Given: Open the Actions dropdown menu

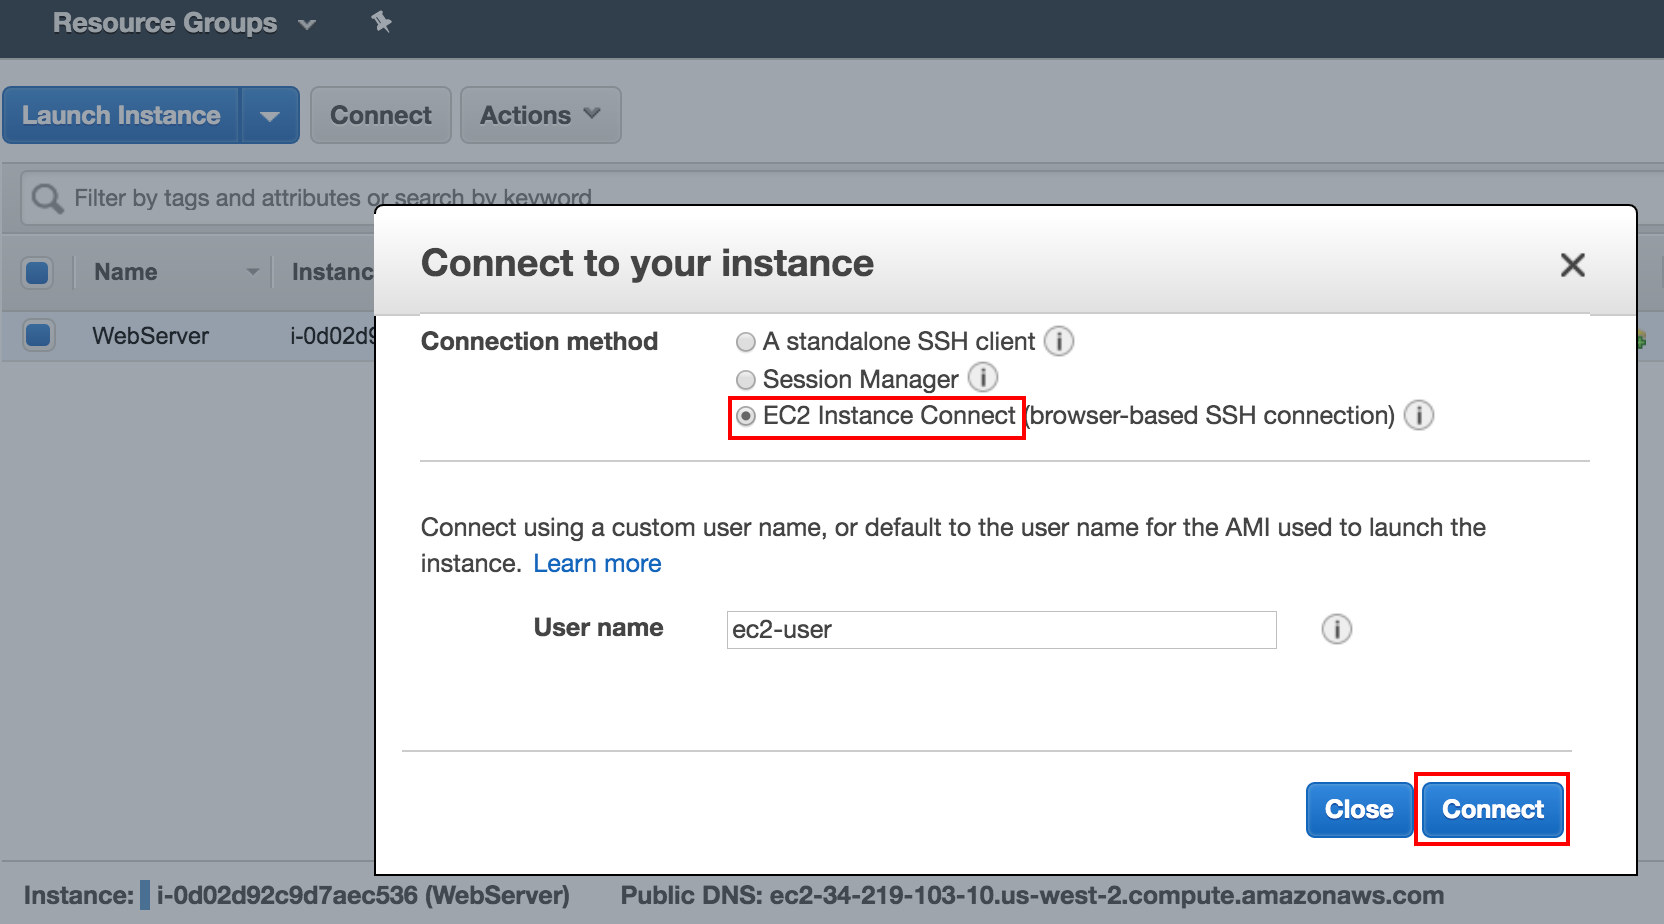Looking at the screenshot, I should [540, 116].
